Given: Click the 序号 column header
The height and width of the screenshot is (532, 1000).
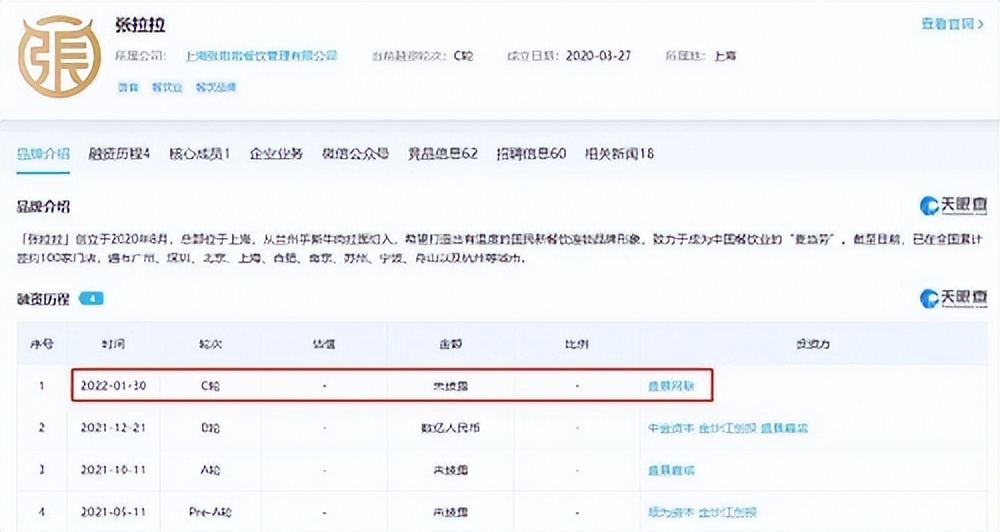Looking at the screenshot, I should (41, 344).
